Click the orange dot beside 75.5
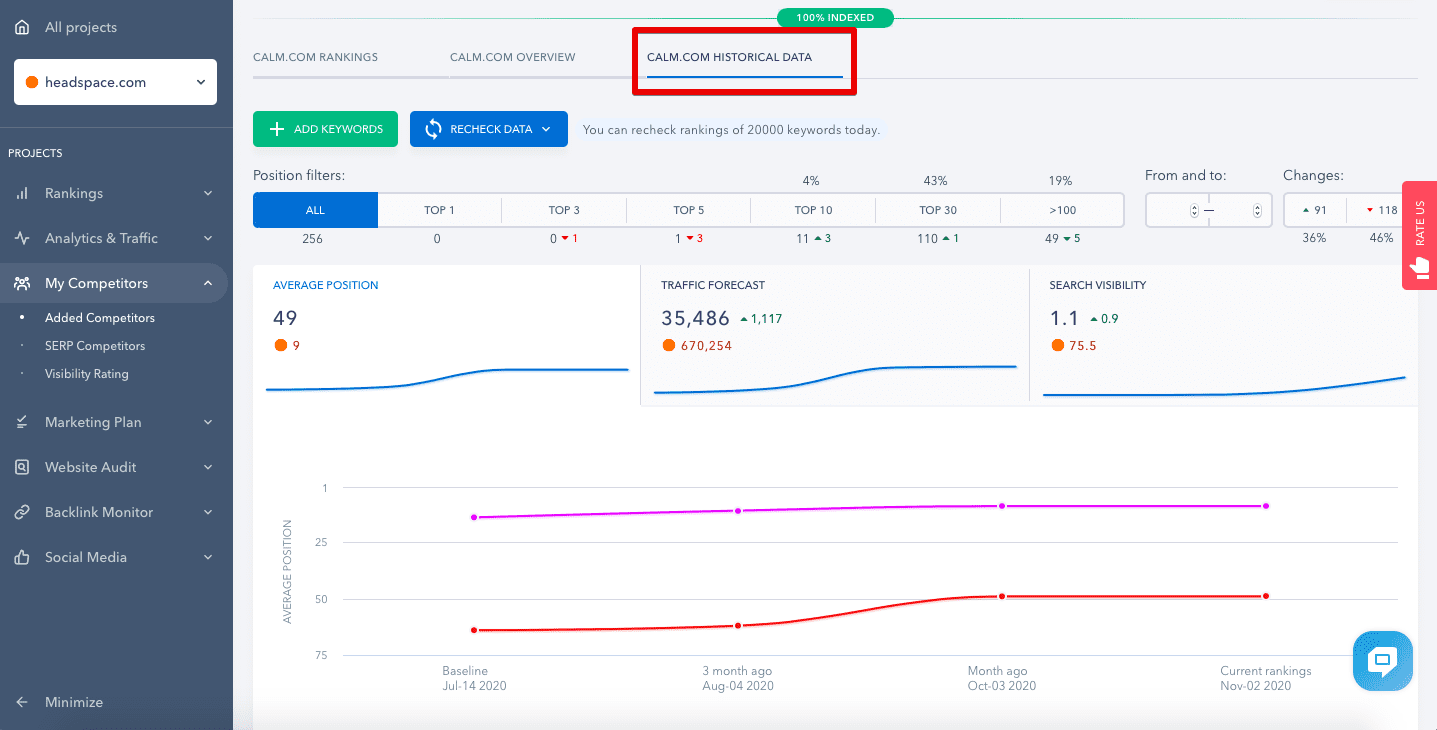The height and width of the screenshot is (730, 1437). [x=1056, y=346]
